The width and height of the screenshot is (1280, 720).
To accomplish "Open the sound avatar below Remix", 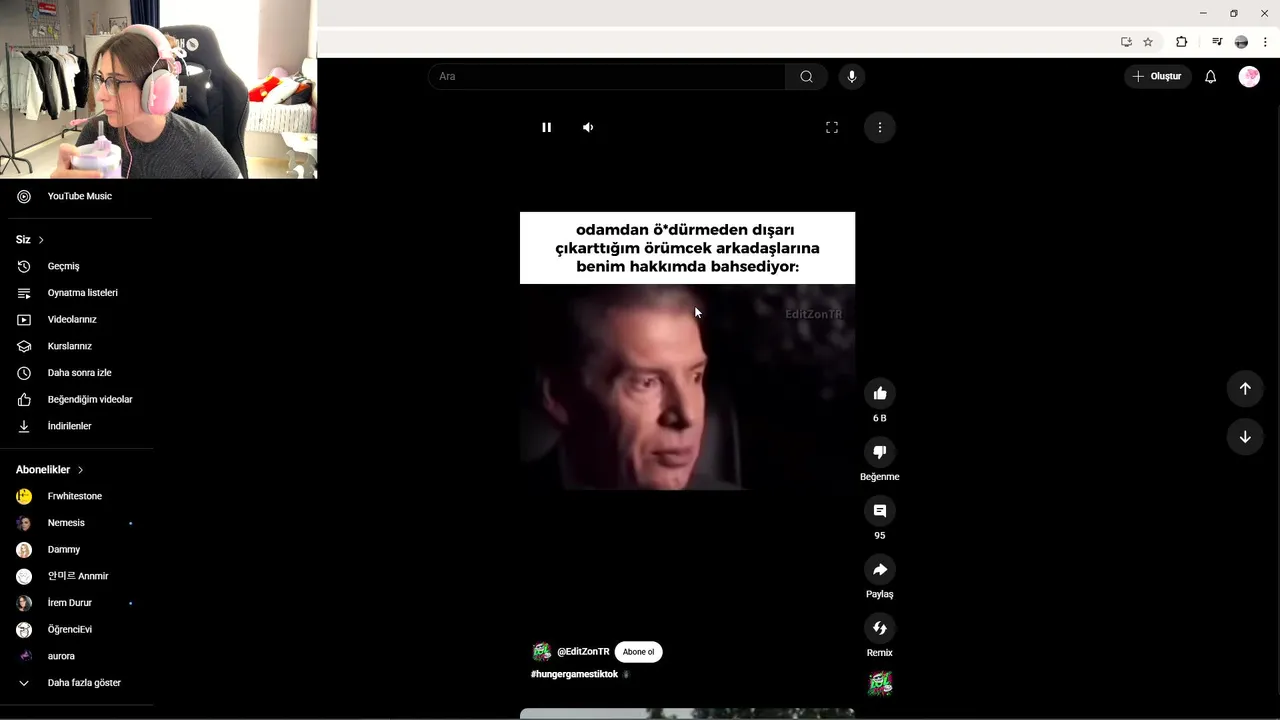I will click(880, 684).
